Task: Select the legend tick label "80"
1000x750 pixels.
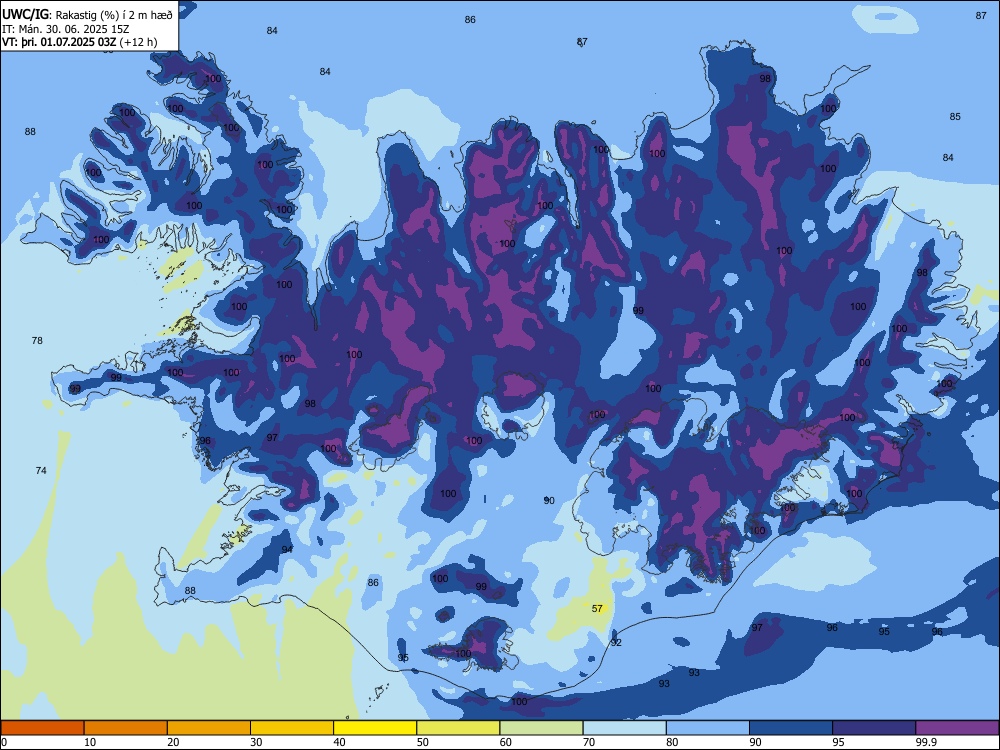Action: (672, 742)
